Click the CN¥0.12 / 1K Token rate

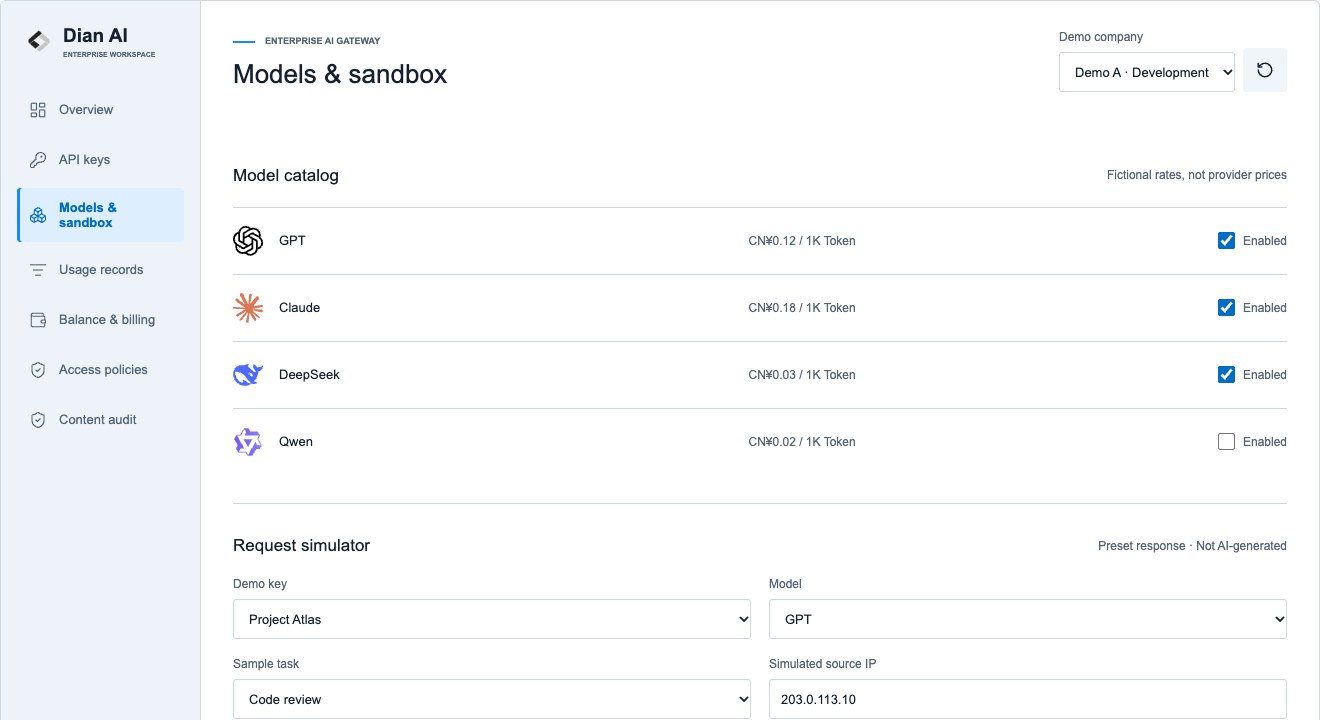pyautogui.click(x=802, y=241)
